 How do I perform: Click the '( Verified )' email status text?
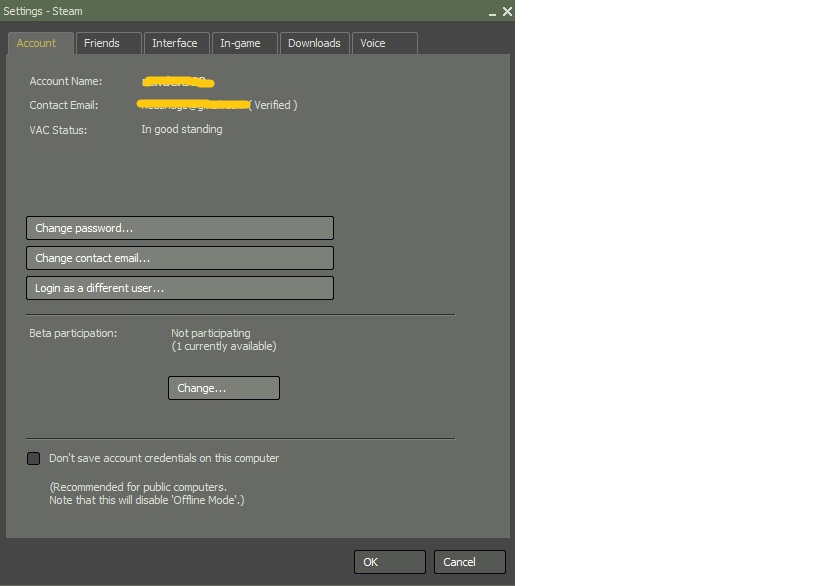[273, 105]
